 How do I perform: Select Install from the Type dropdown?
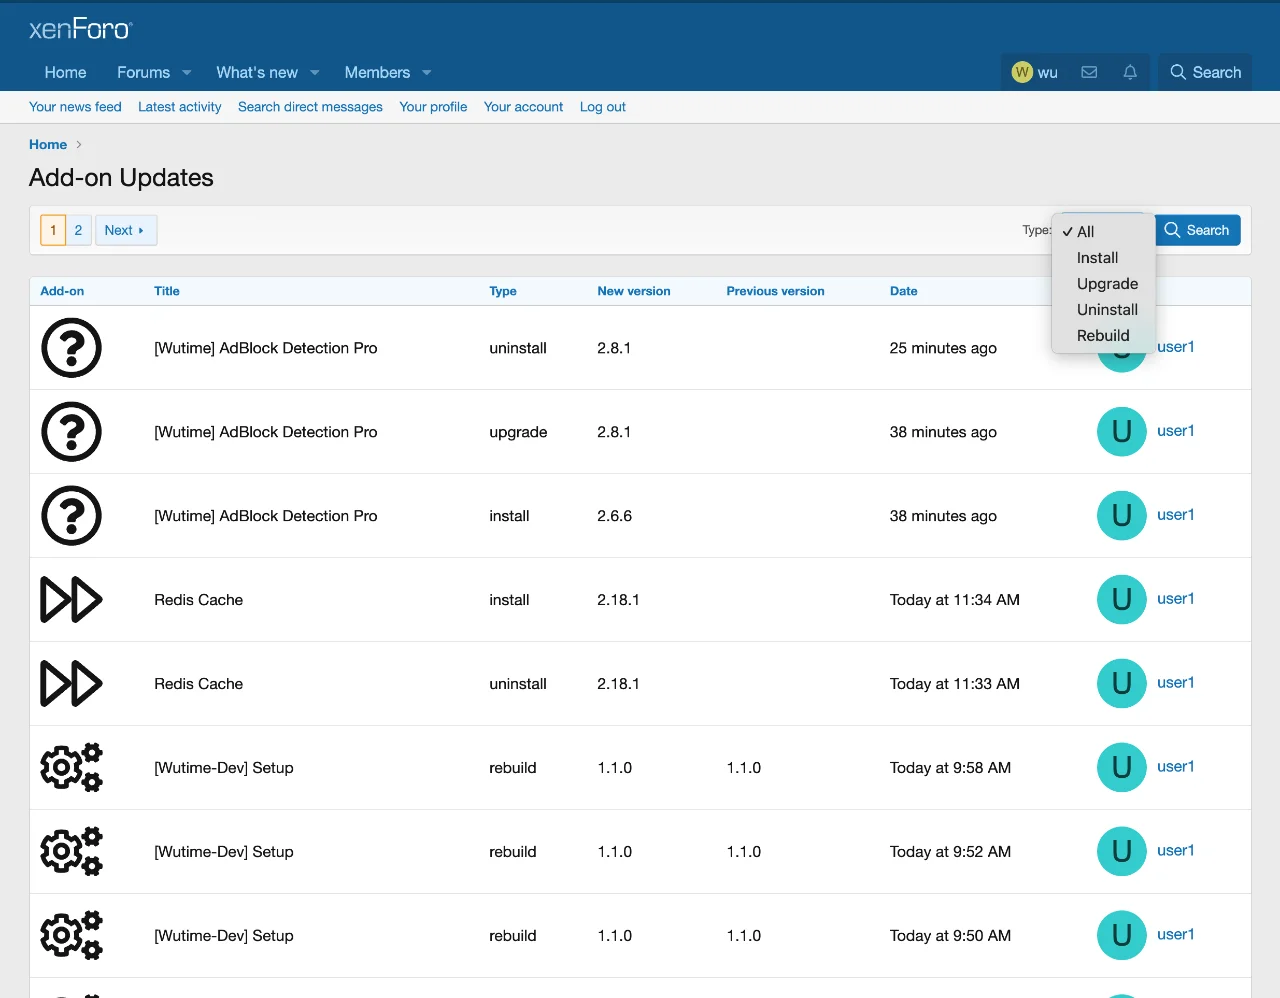[1097, 257]
